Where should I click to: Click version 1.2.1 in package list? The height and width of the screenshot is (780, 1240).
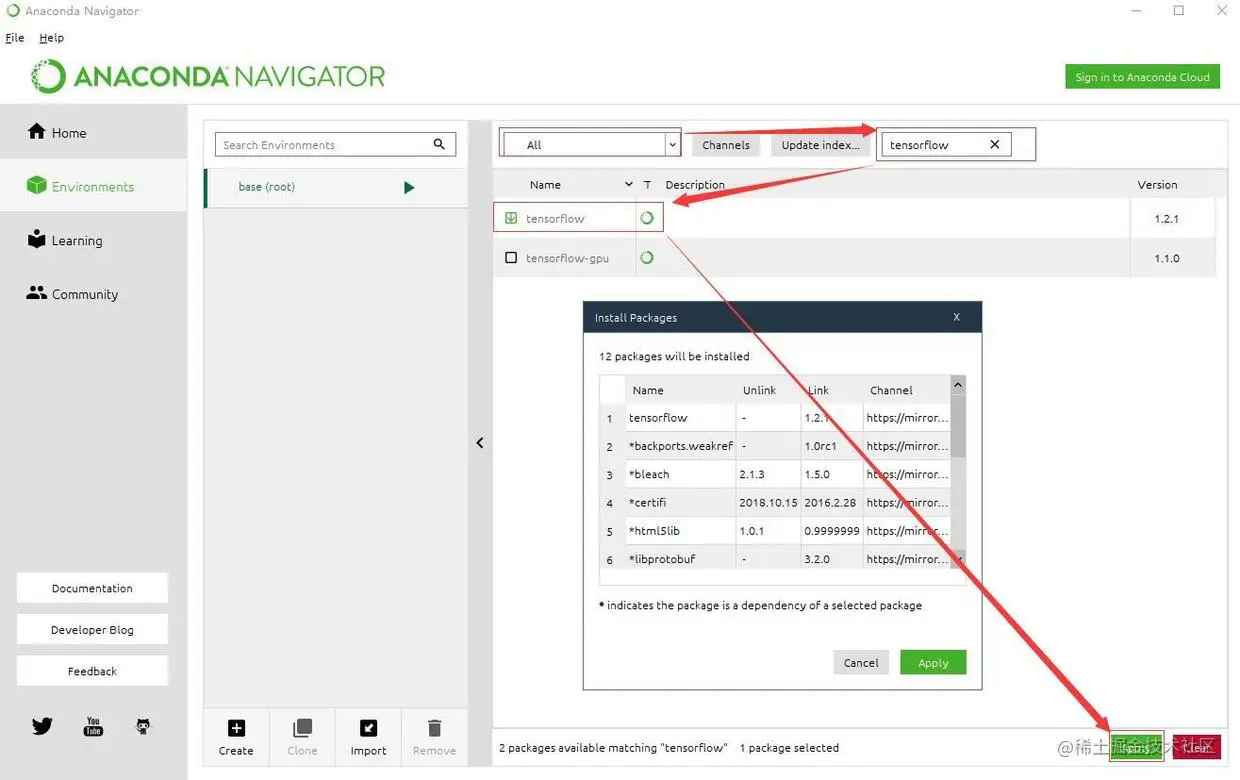click(x=1167, y=218)
